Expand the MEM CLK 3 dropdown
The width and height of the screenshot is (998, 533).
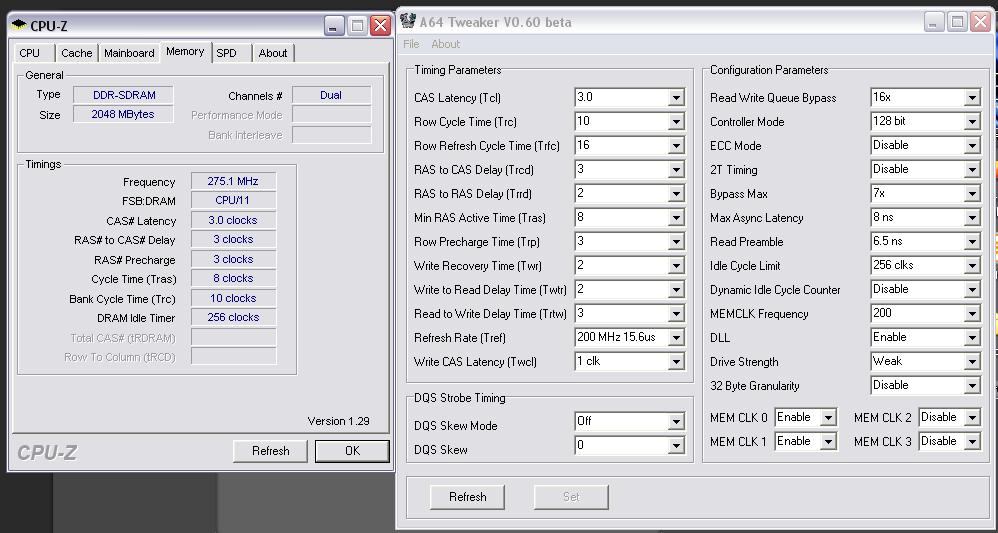pos(972,441)
